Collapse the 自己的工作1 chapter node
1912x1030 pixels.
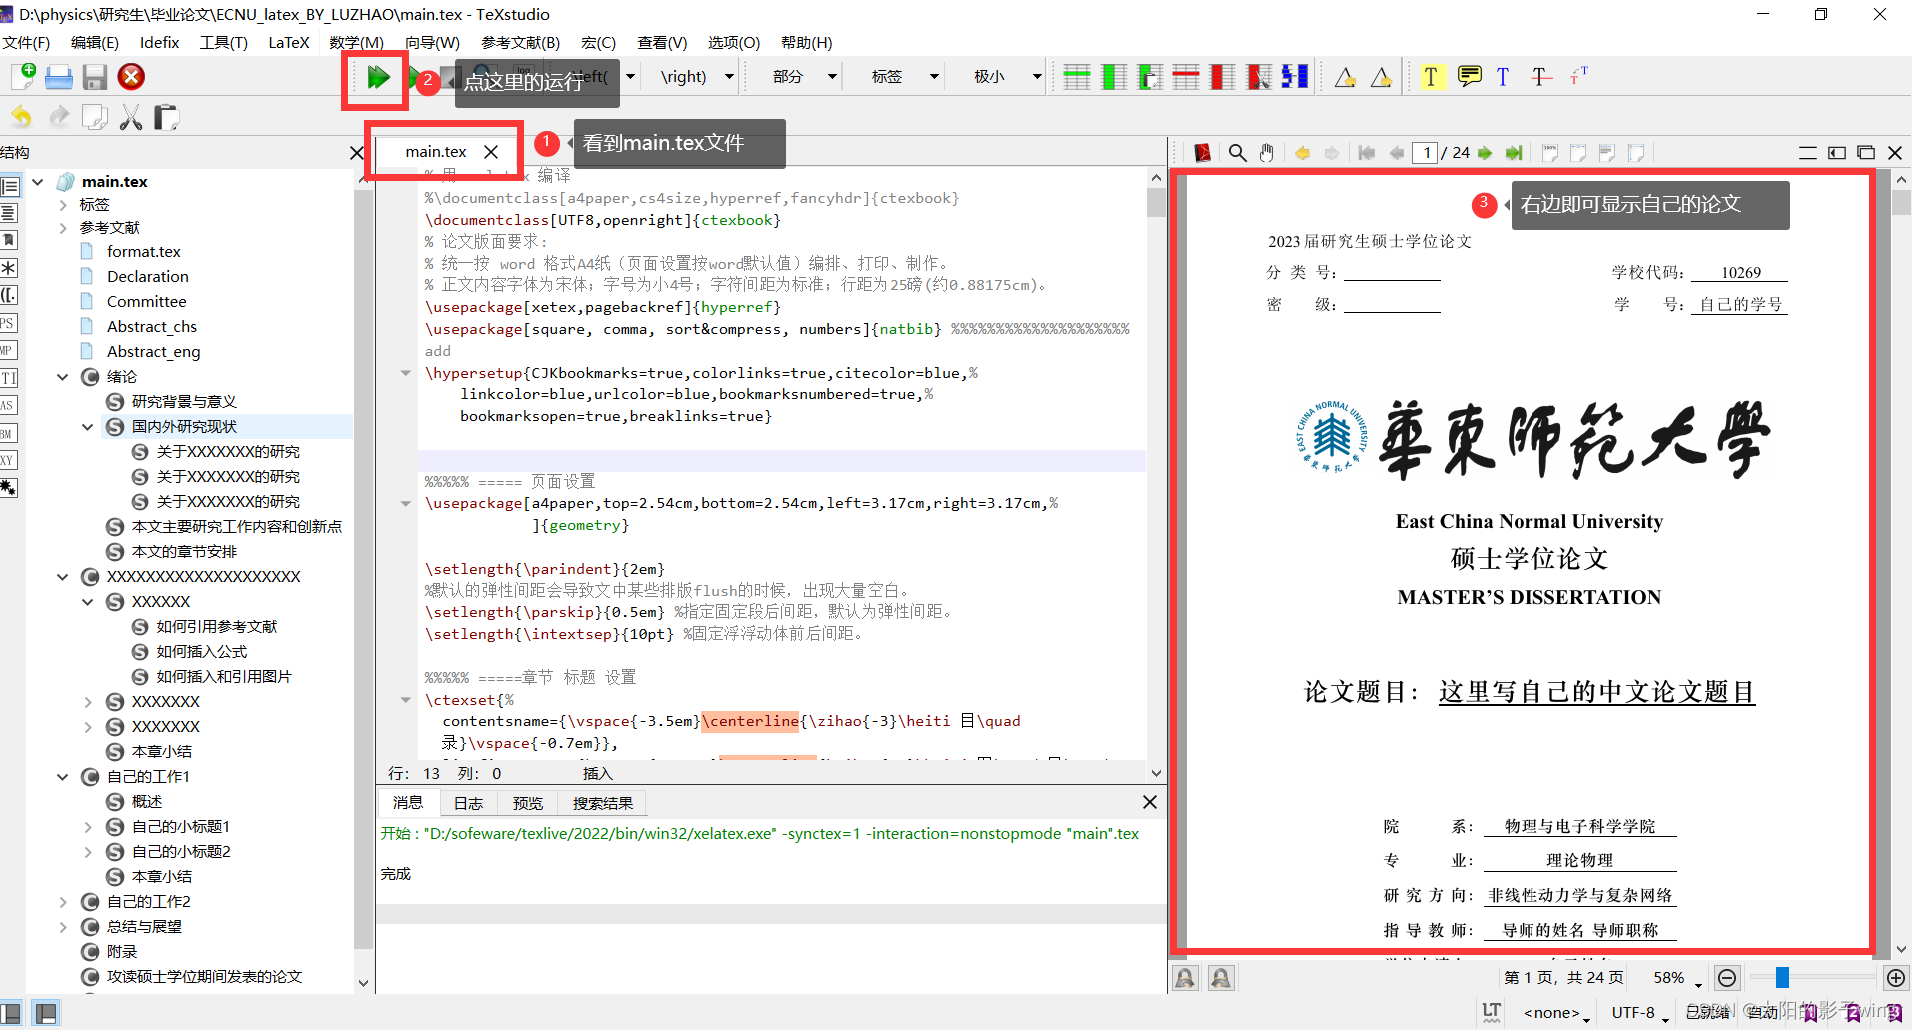tap(62, 777)
